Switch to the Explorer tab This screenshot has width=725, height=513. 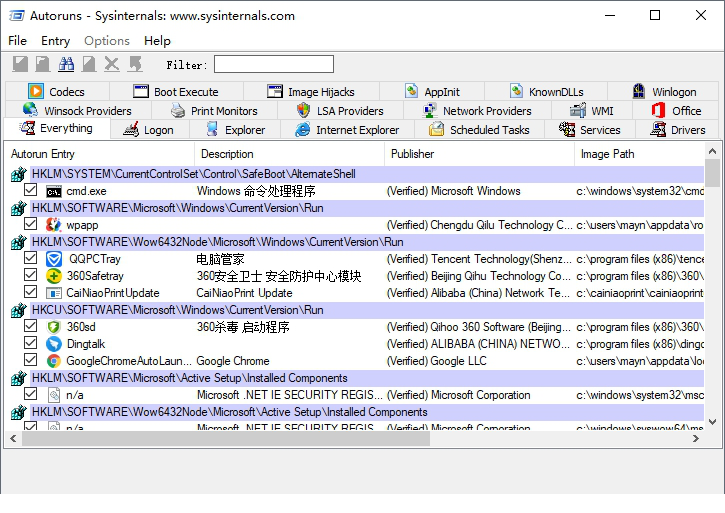[235, 130]
